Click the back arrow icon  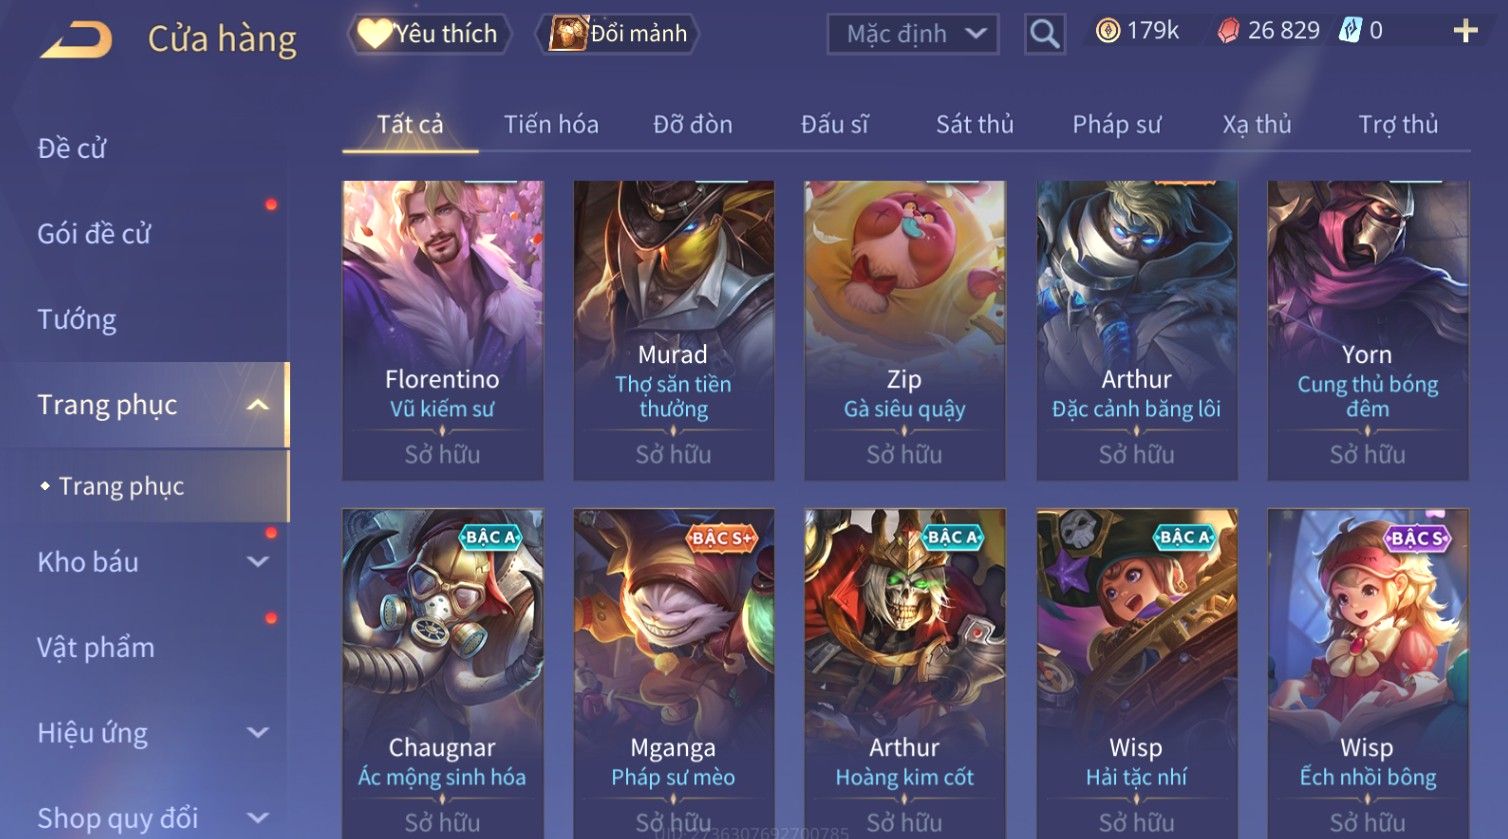(76, 38)
